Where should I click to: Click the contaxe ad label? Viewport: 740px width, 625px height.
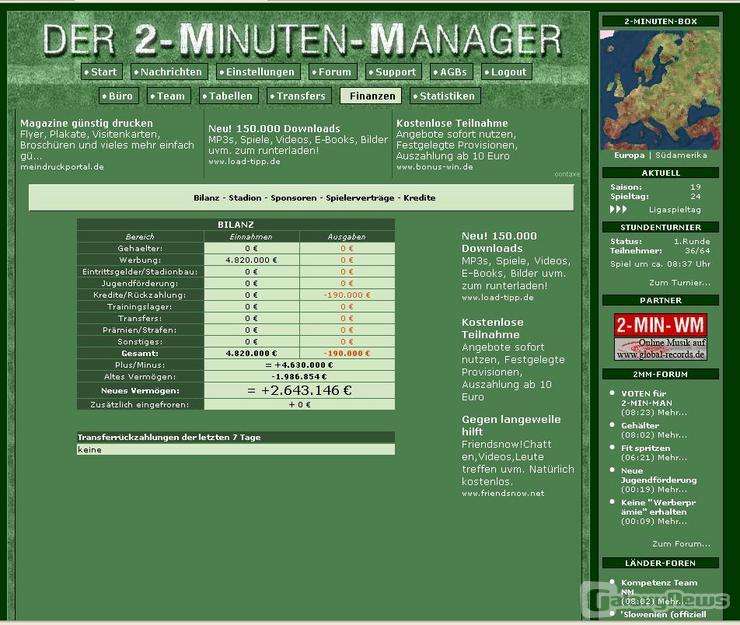567,174
